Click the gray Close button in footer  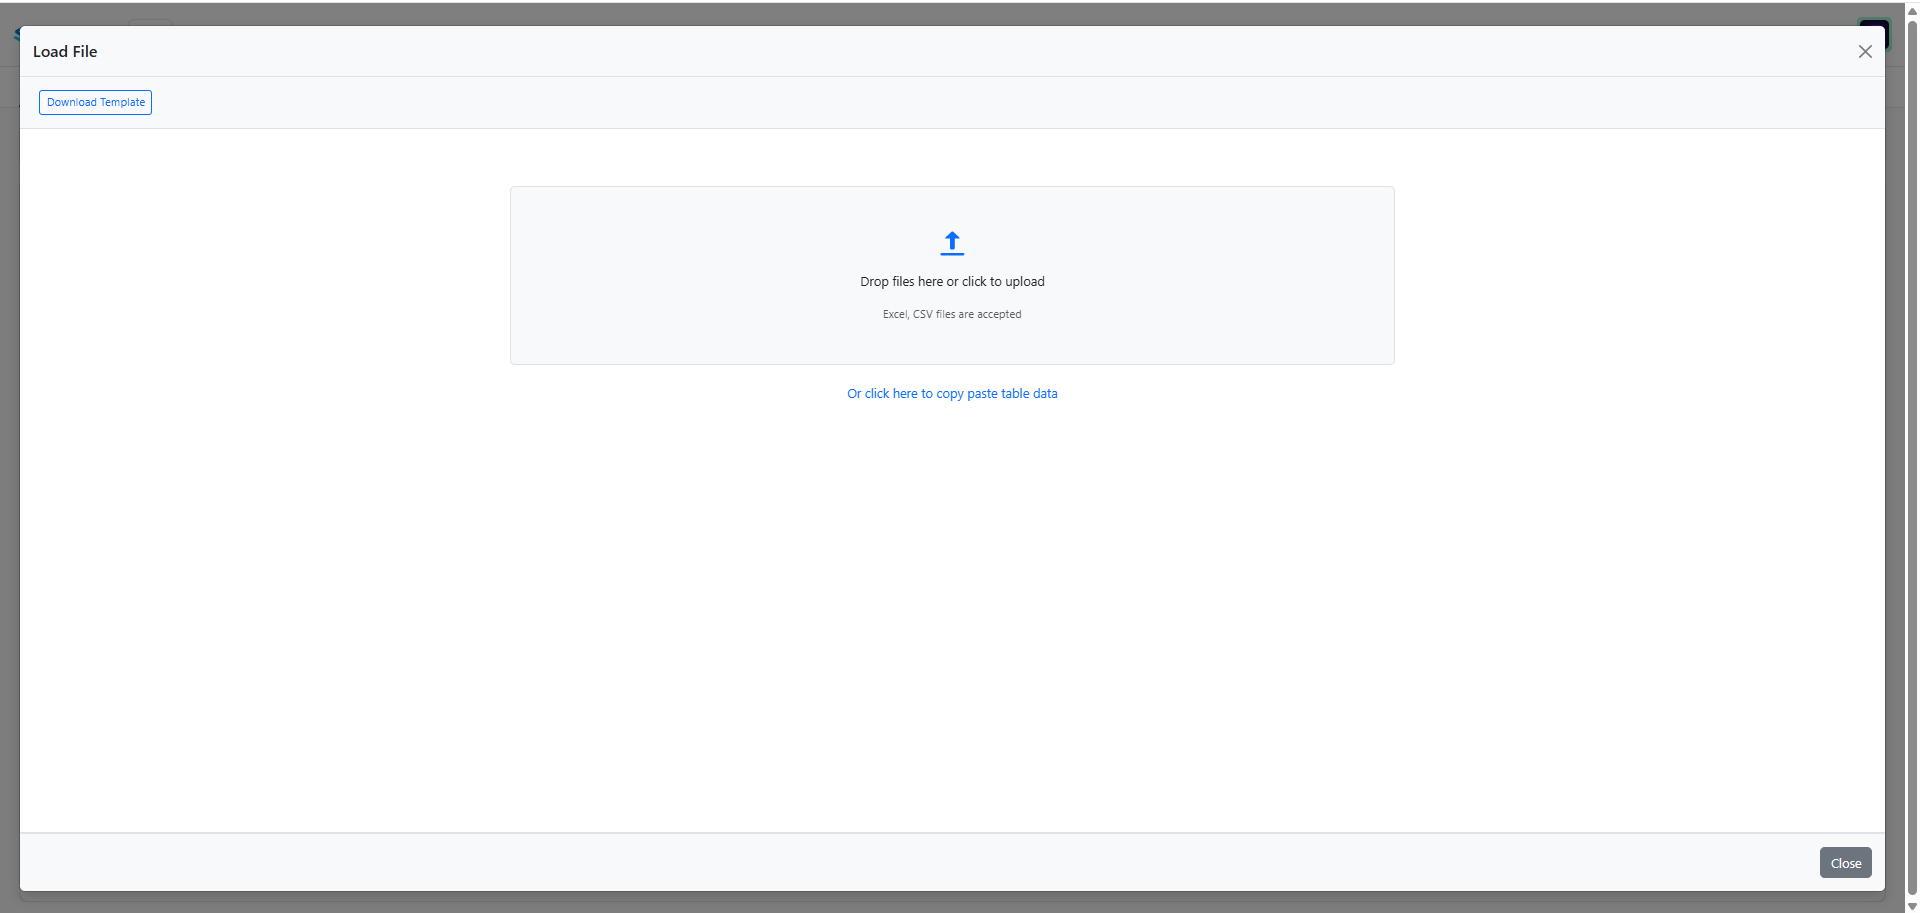tap(1845, 863)
